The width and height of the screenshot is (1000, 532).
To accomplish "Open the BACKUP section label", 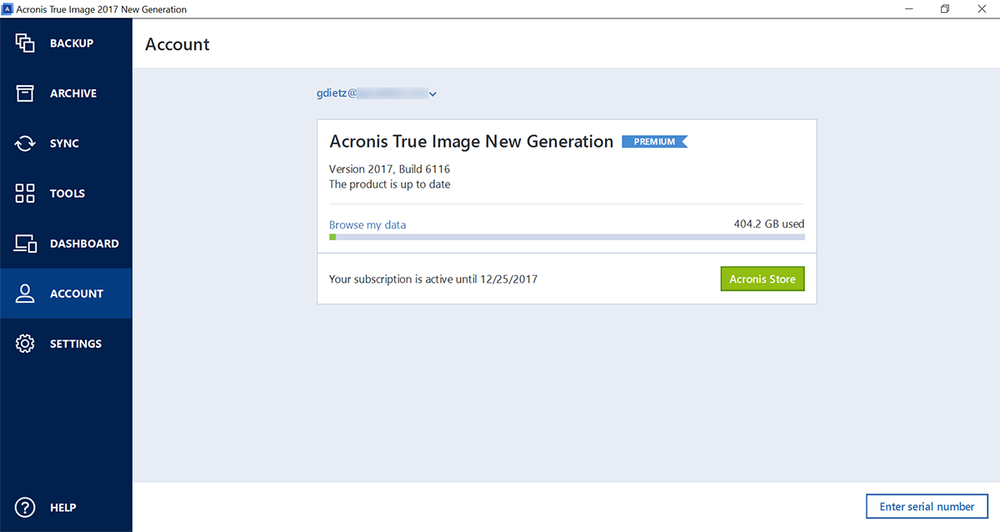I will click(71, 43).
